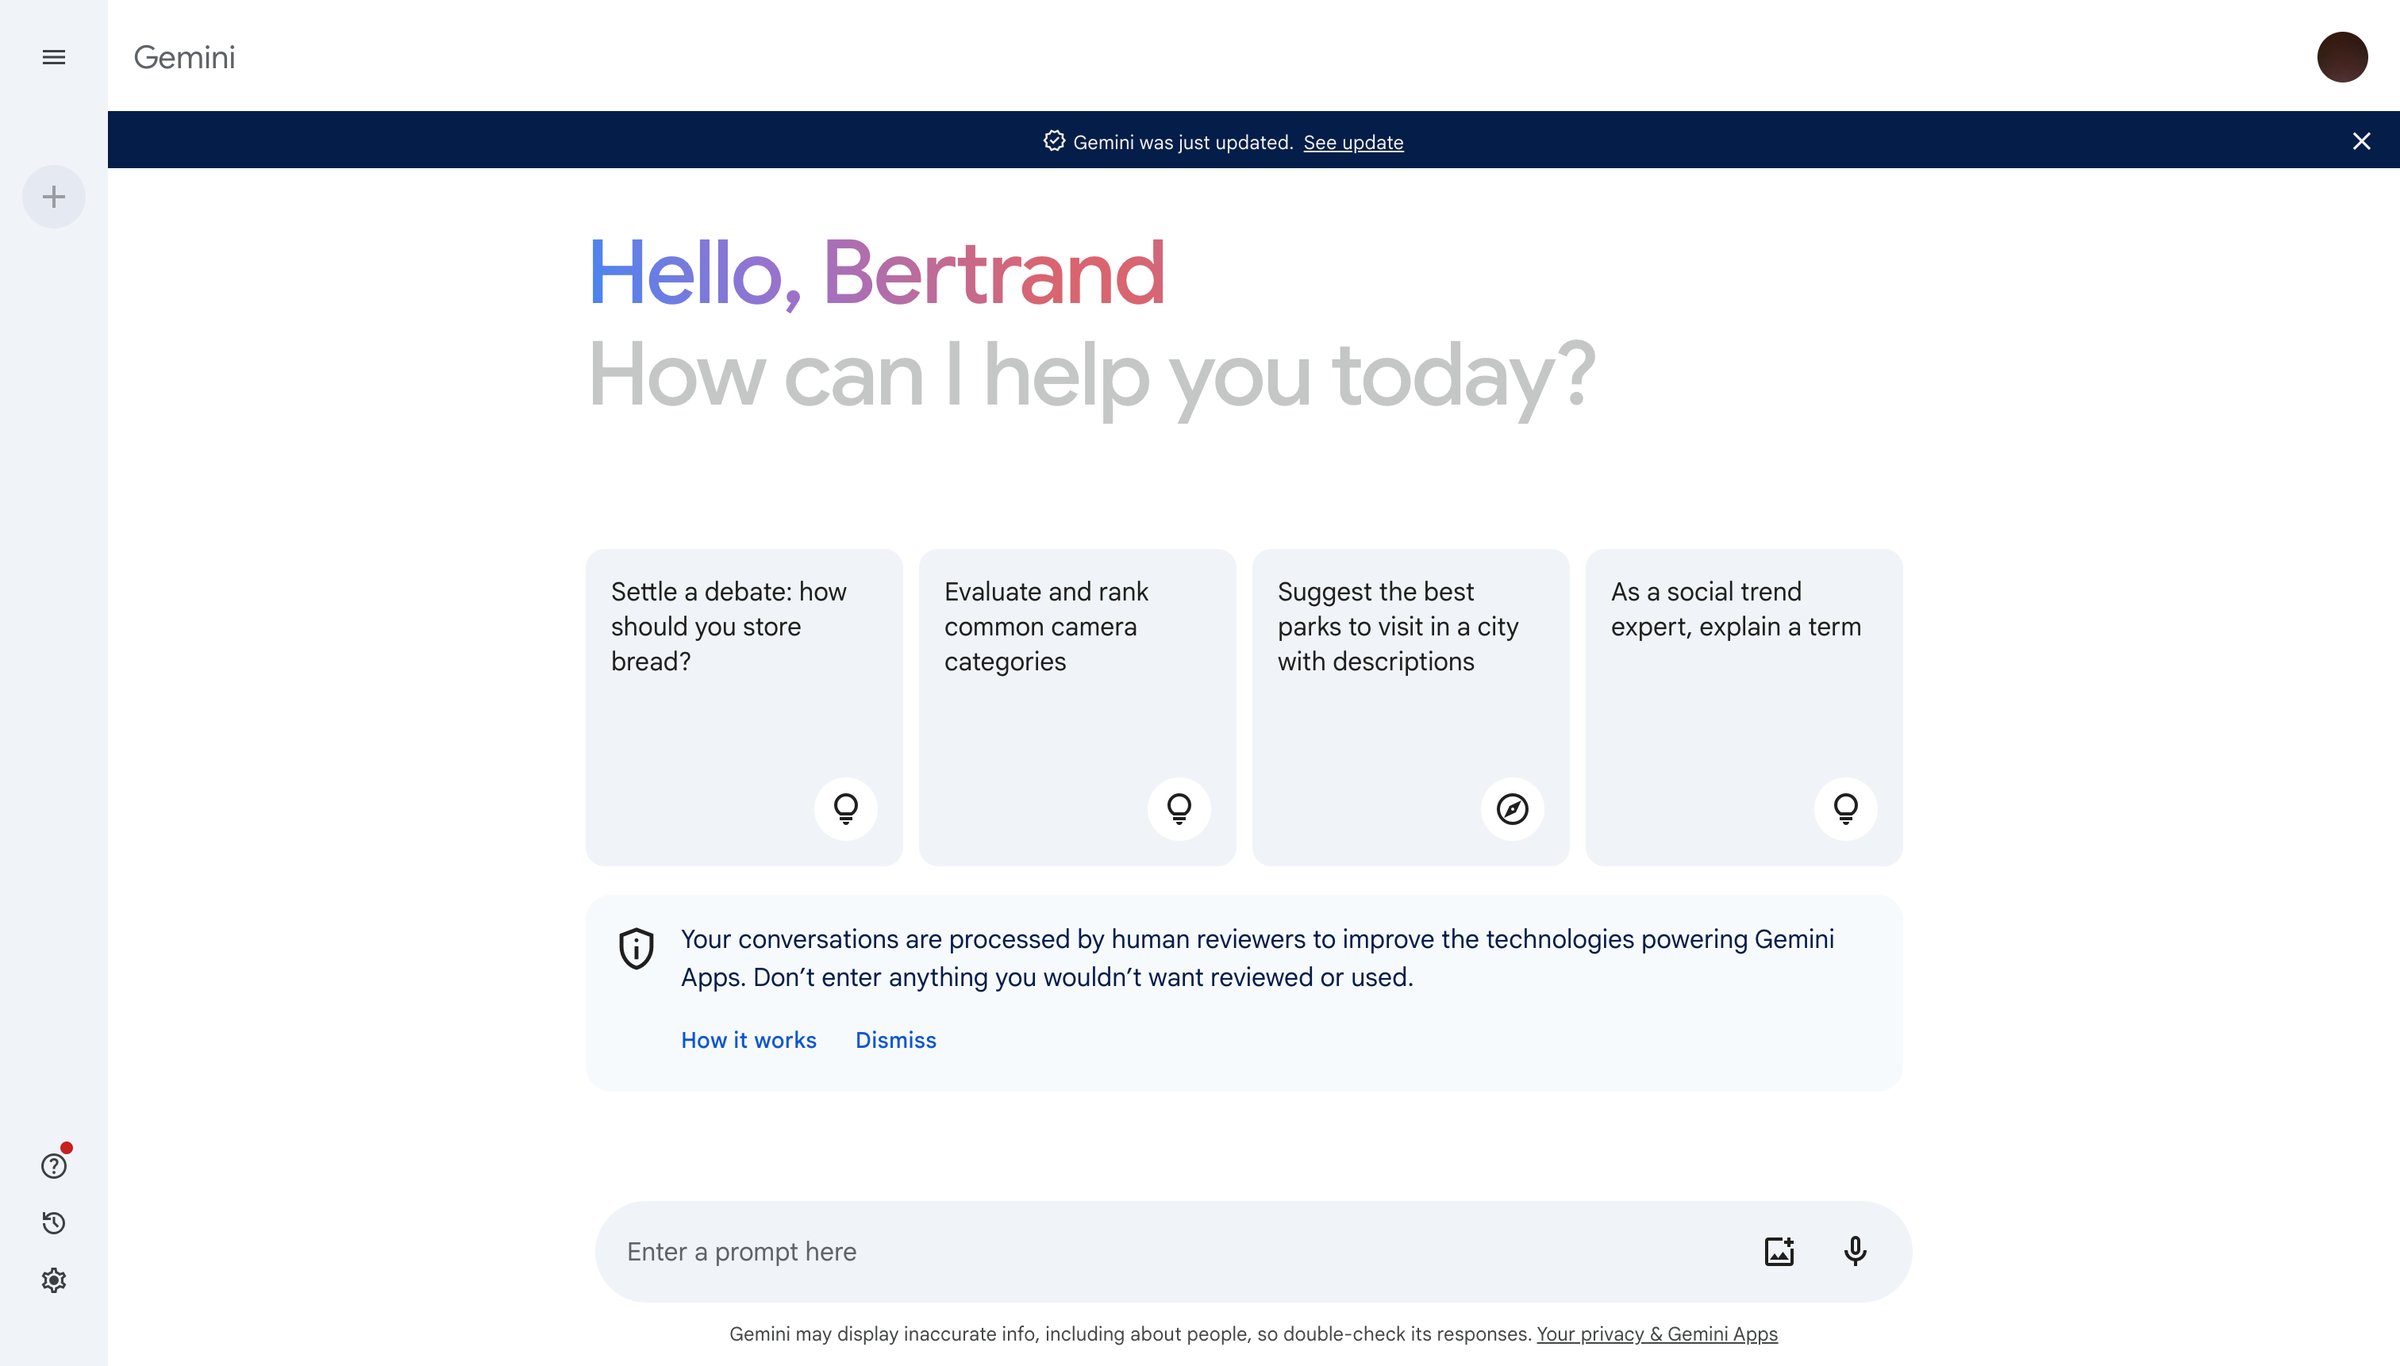Select the bread storage debate suggestion text

tap(729, 627)
